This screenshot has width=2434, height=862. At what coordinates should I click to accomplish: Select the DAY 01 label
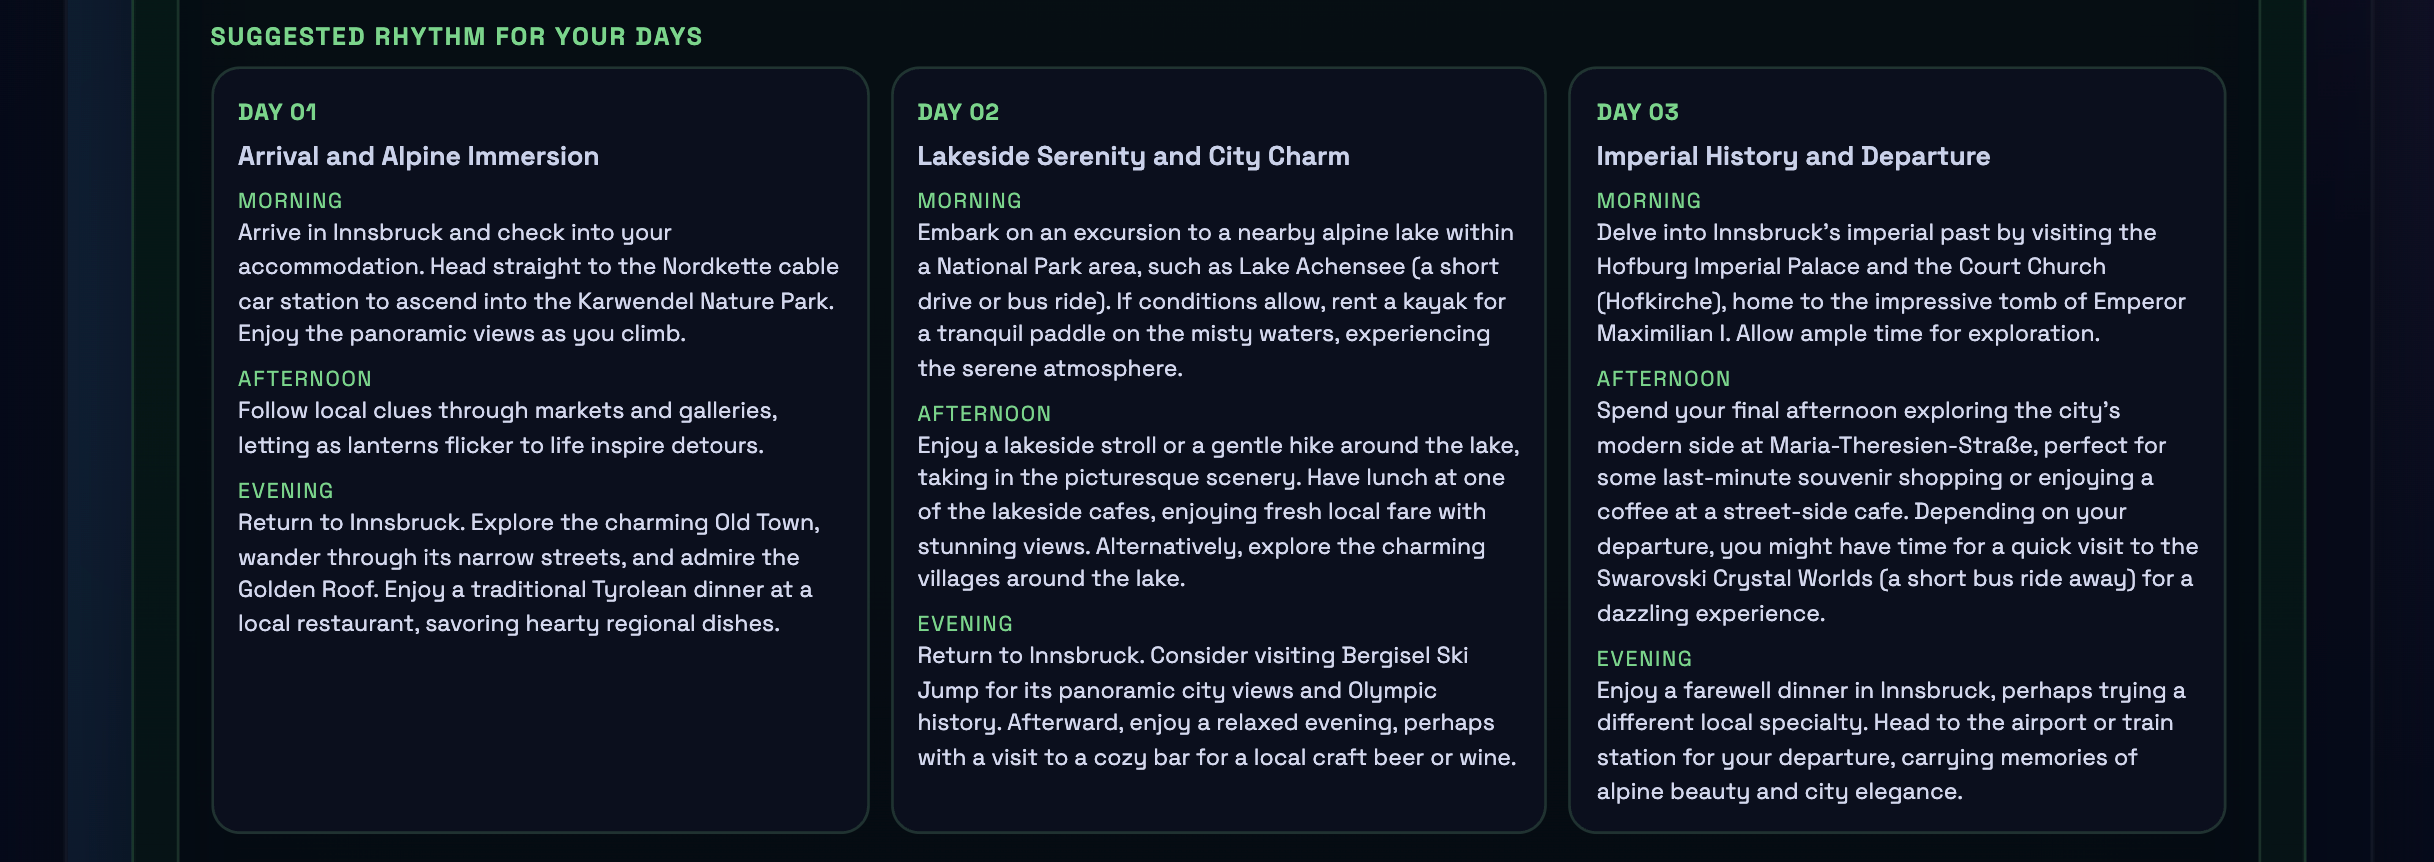pos(277,112)
